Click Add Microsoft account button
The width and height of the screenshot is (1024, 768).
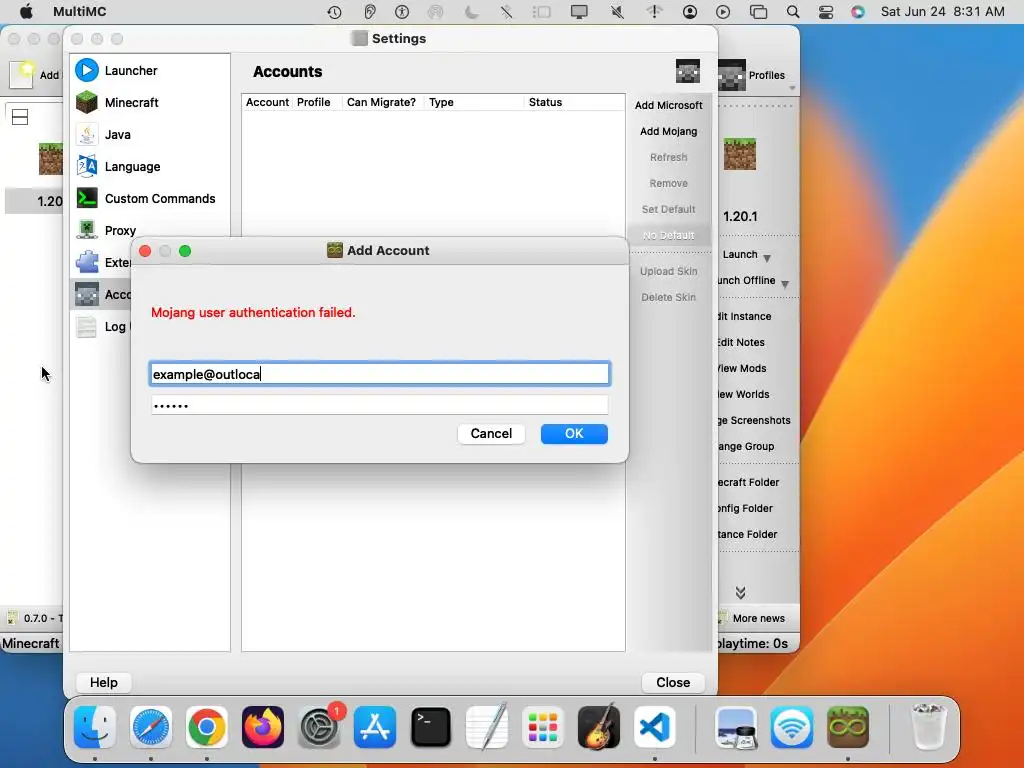tap(669, 105)
